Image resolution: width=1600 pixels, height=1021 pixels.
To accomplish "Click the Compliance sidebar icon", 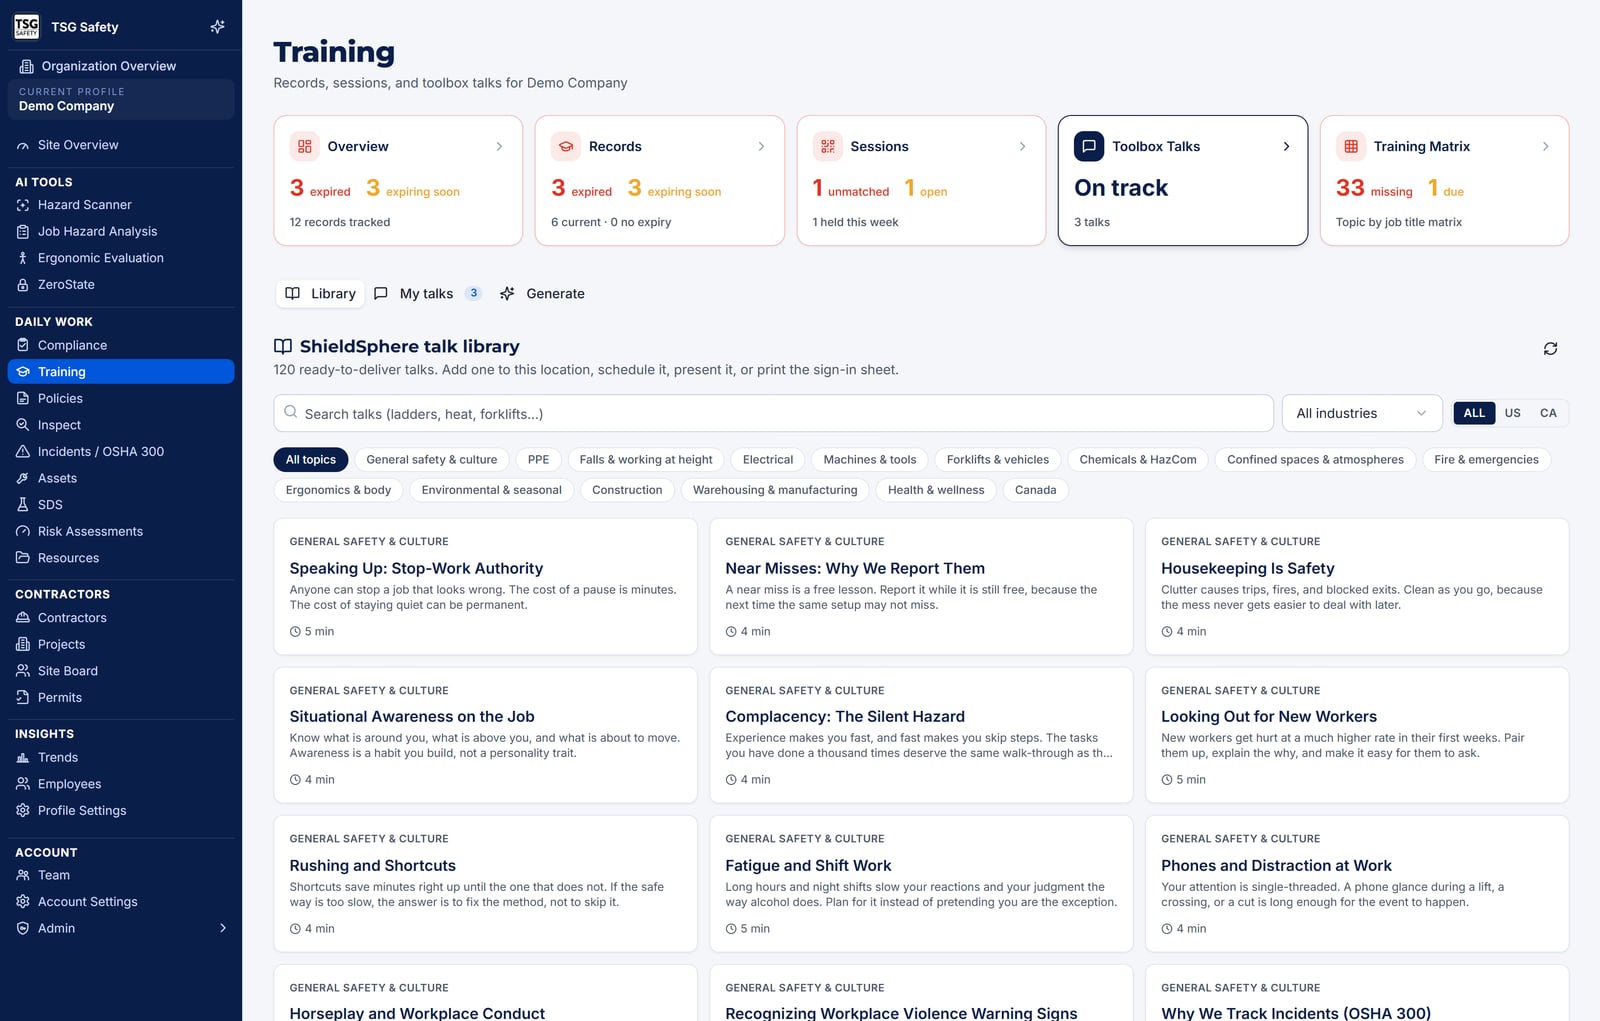I will (x=23, y=345).
